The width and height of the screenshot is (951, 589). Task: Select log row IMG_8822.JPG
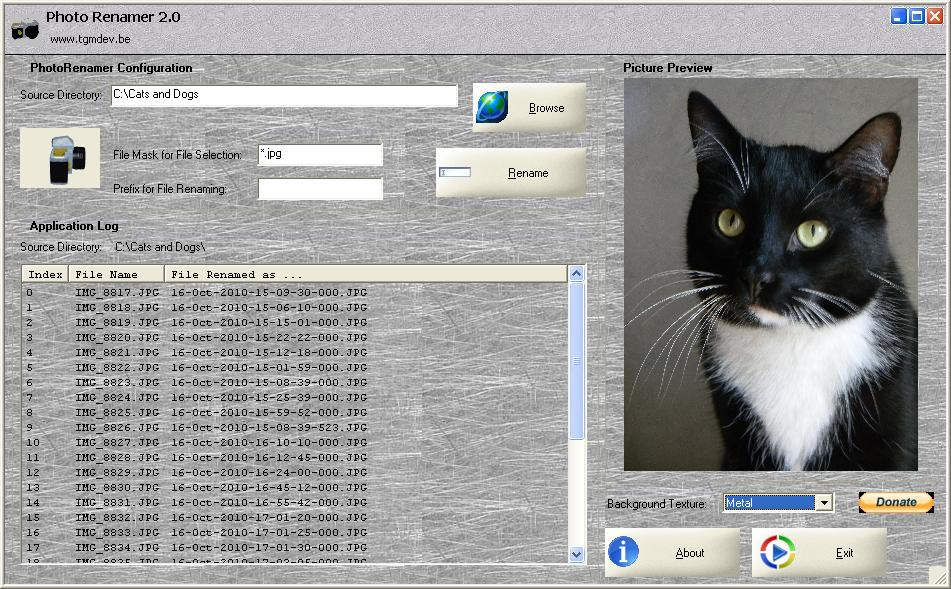pos(295,368)
